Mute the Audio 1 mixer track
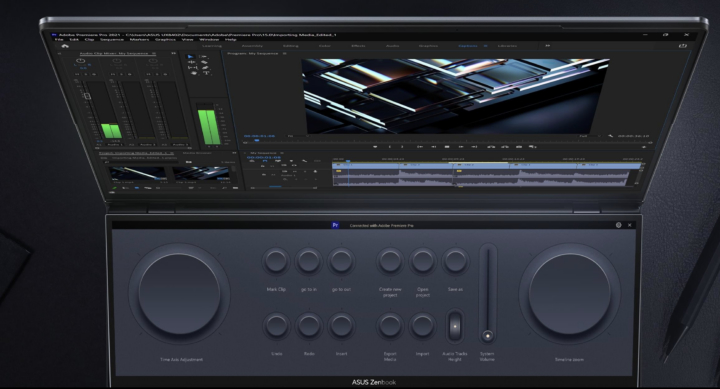This screenshot has height=389, width=720. 77,74
